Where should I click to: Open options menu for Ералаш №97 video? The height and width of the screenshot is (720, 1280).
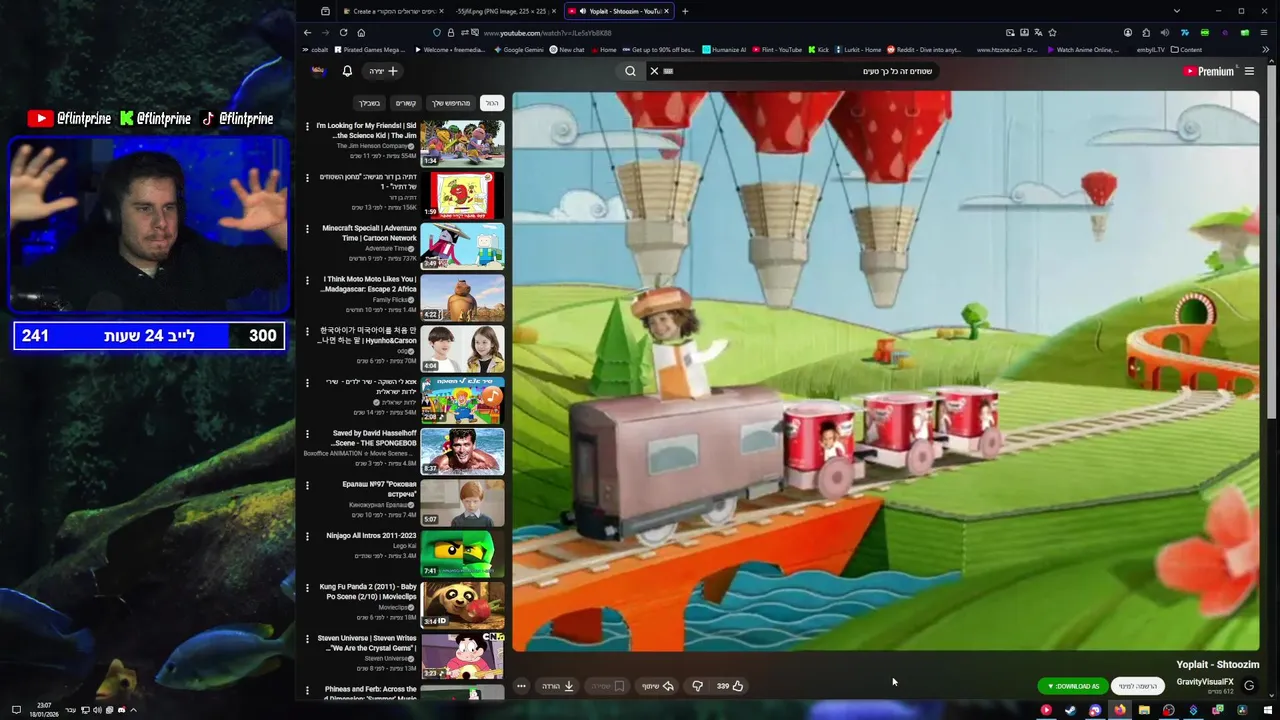pos(307,485)
